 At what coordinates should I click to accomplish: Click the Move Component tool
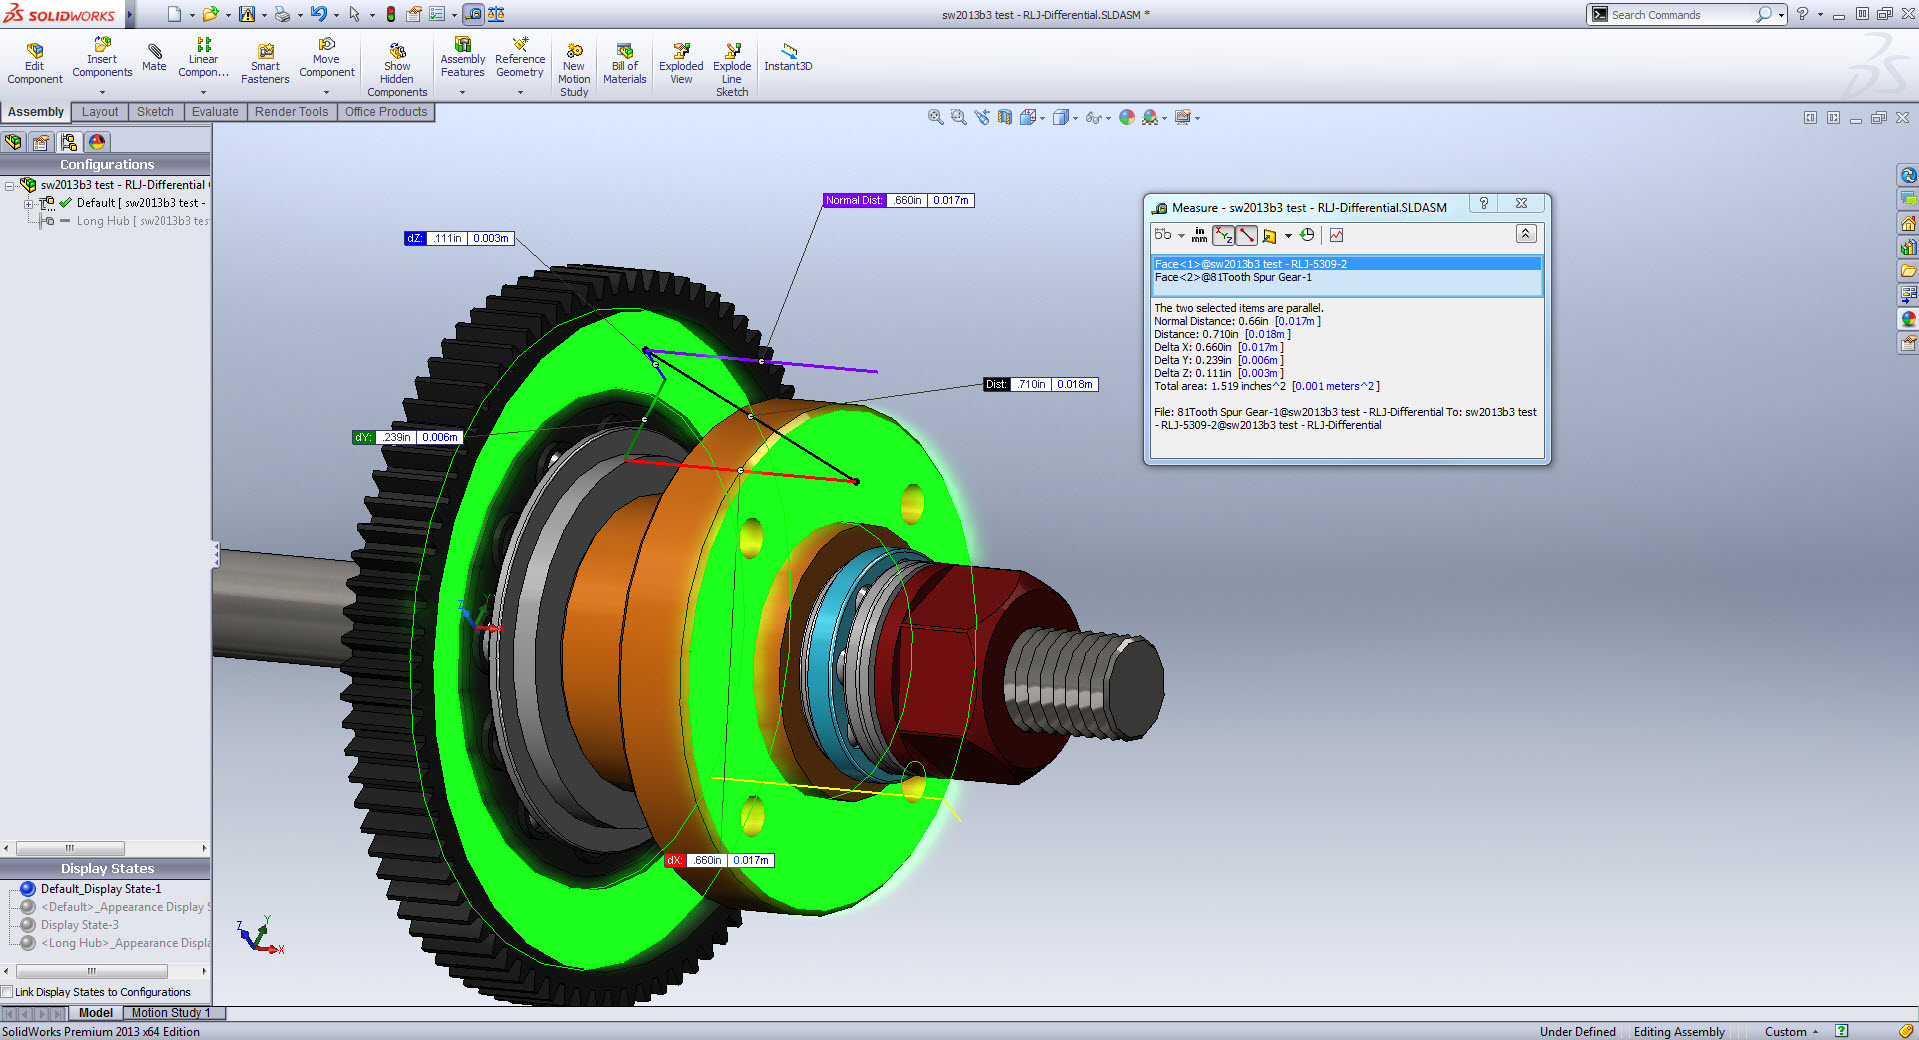(x=327, y=58)
